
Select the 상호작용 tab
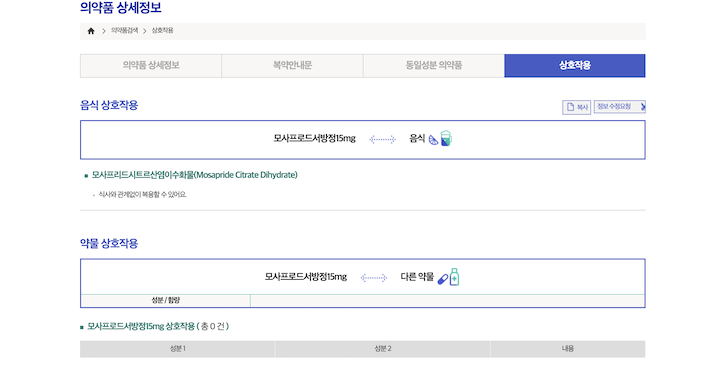(x=575, y=66)
